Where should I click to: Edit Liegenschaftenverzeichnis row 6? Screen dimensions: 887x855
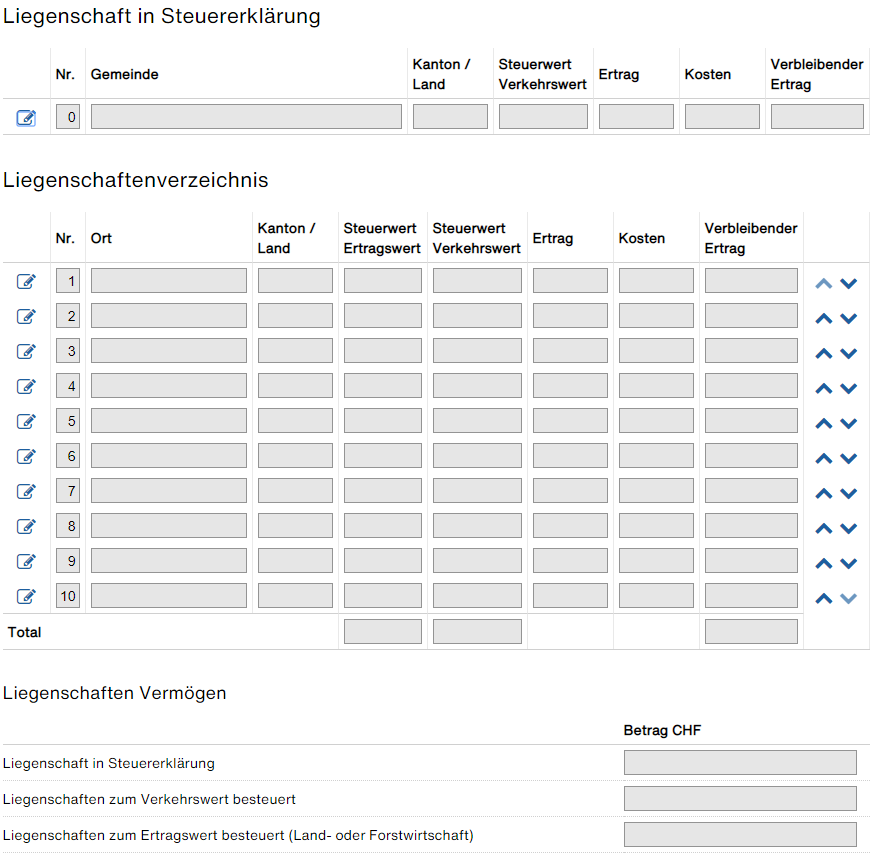point(26,457)
